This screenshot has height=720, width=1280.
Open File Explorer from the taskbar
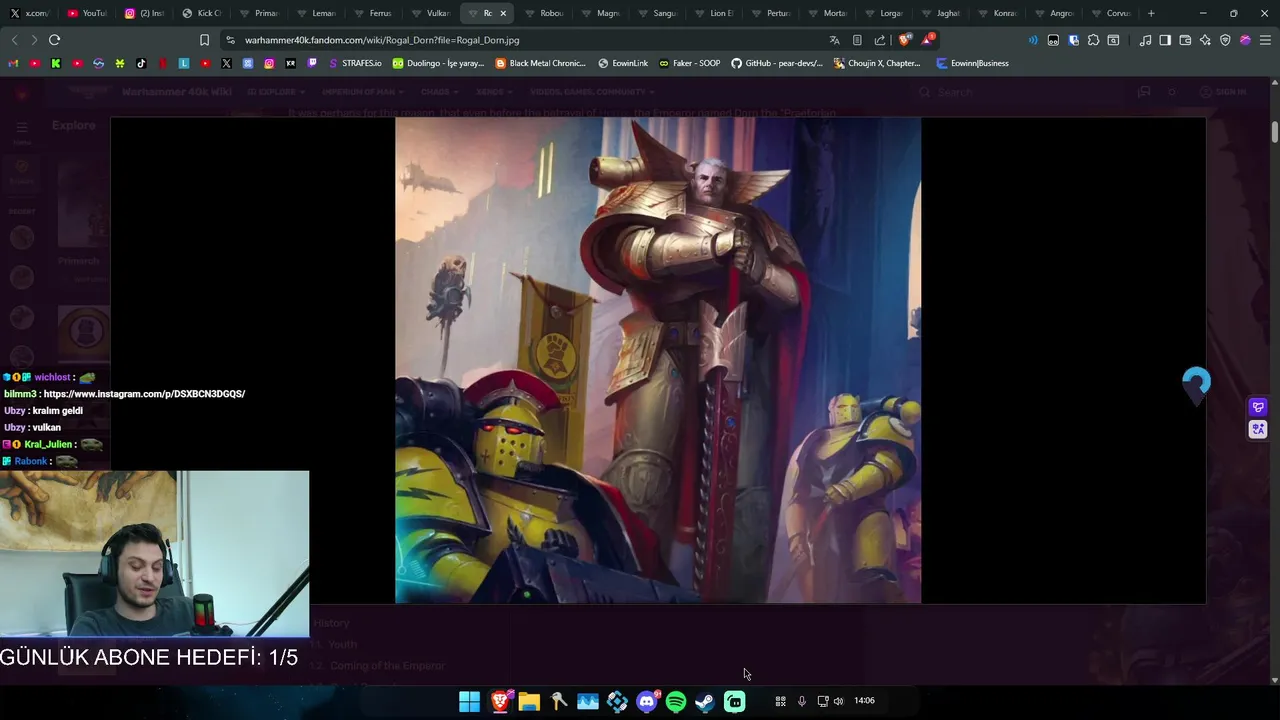(529, 701)
